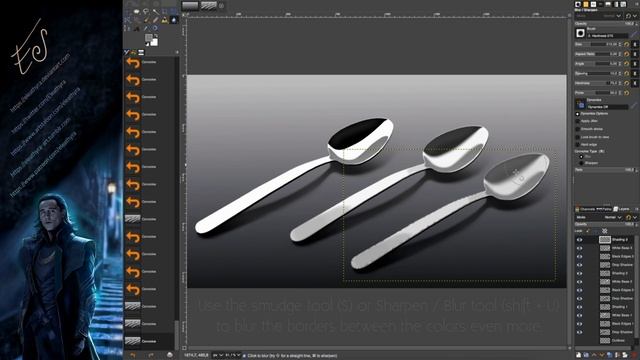Click the redo arrow below history list

point(151,356)
